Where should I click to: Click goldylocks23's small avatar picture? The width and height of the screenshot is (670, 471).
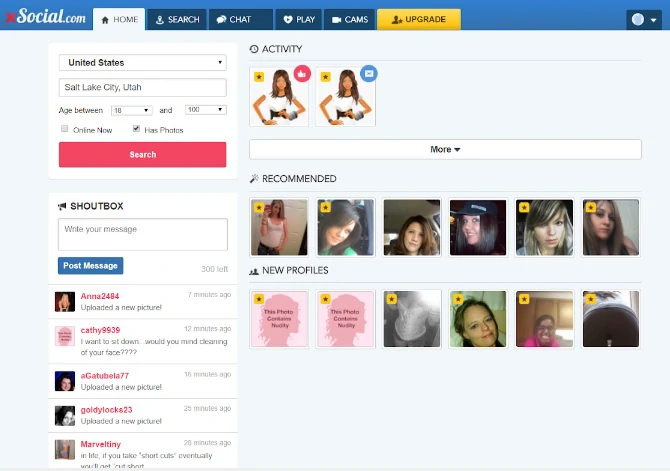[x=65, y=415]
